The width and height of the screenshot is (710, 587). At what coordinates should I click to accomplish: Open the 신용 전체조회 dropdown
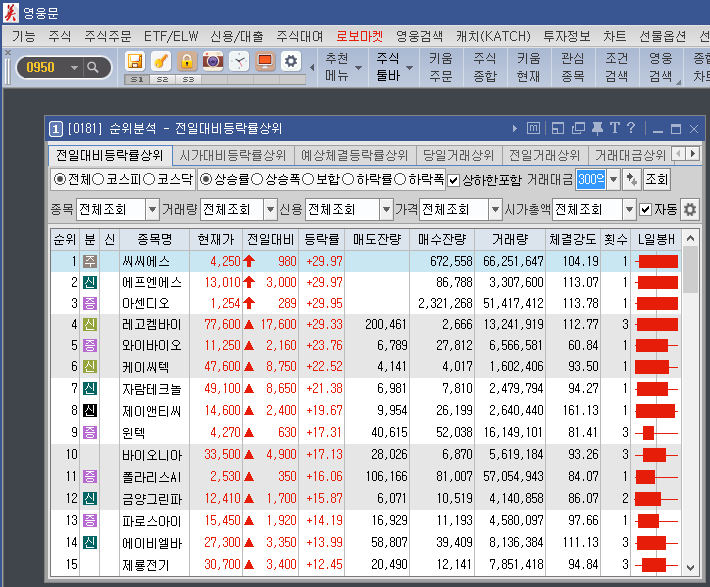(x=386, y=210)
